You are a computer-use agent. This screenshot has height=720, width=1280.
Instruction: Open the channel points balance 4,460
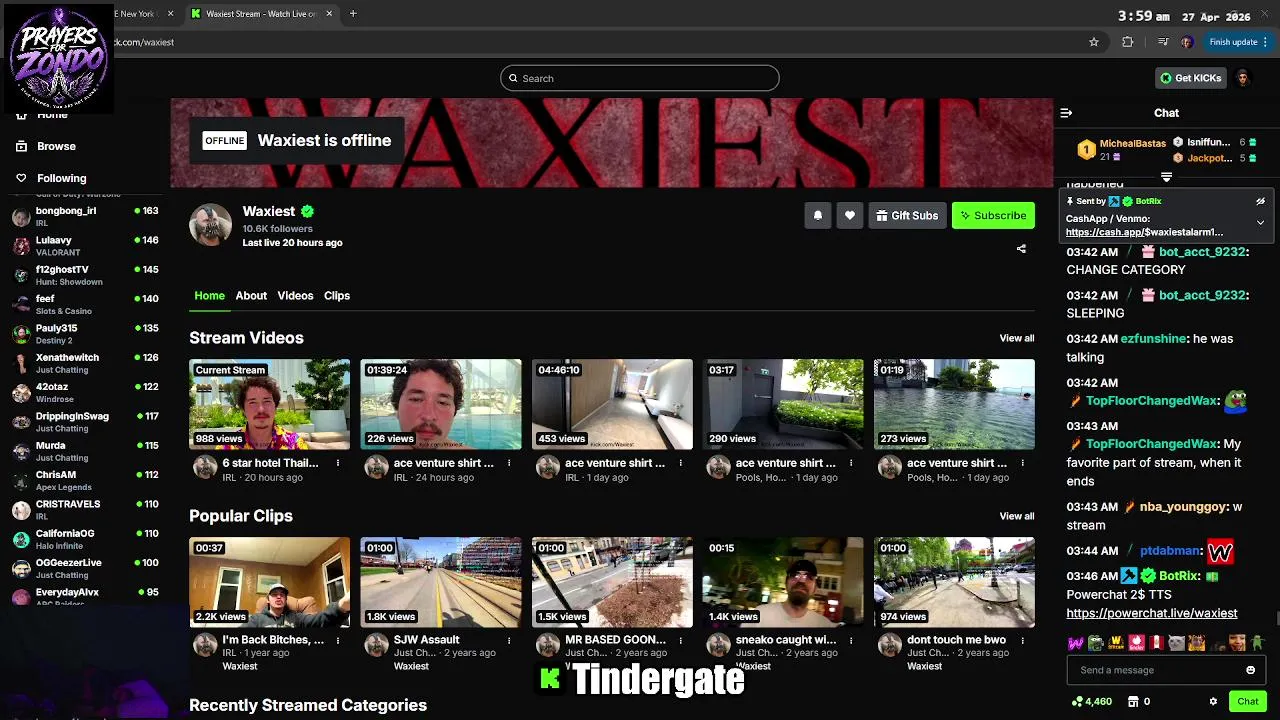[x=1092, y=702]
